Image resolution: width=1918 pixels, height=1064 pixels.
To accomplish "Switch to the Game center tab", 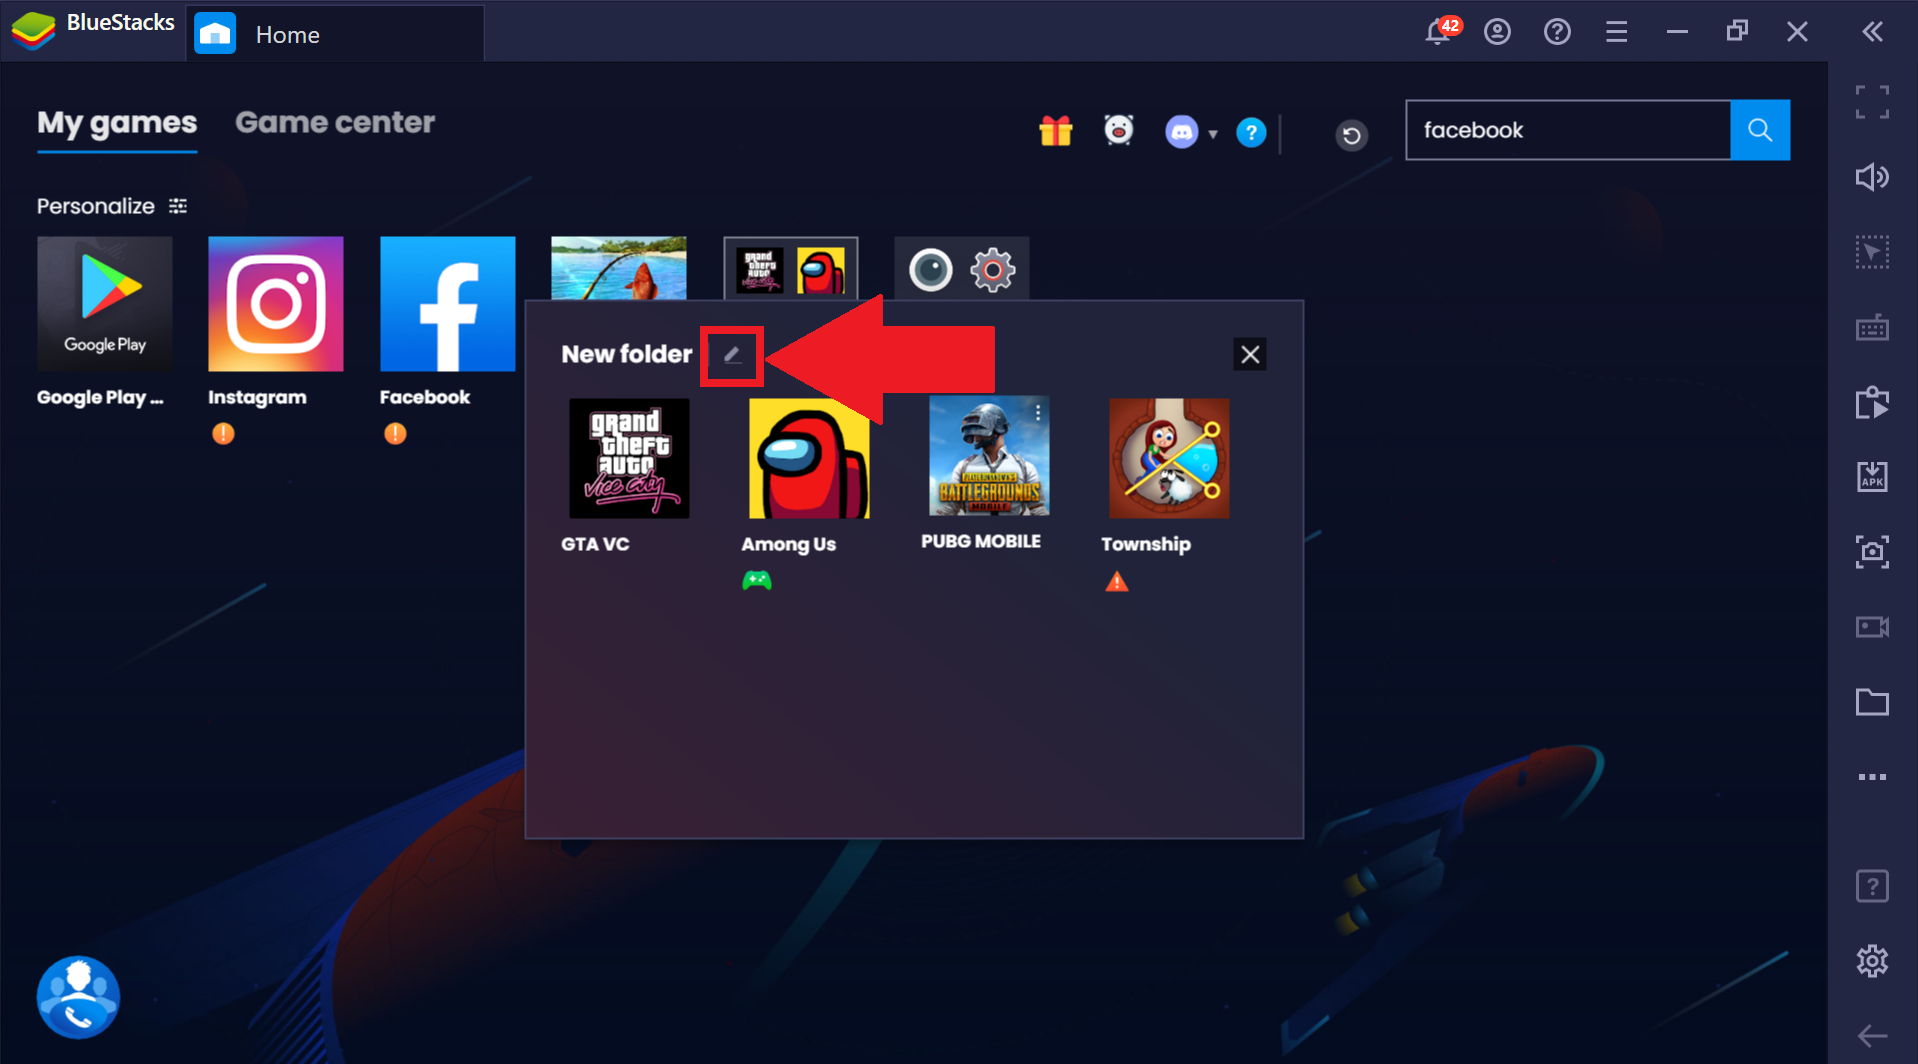I will pos(335,122).
